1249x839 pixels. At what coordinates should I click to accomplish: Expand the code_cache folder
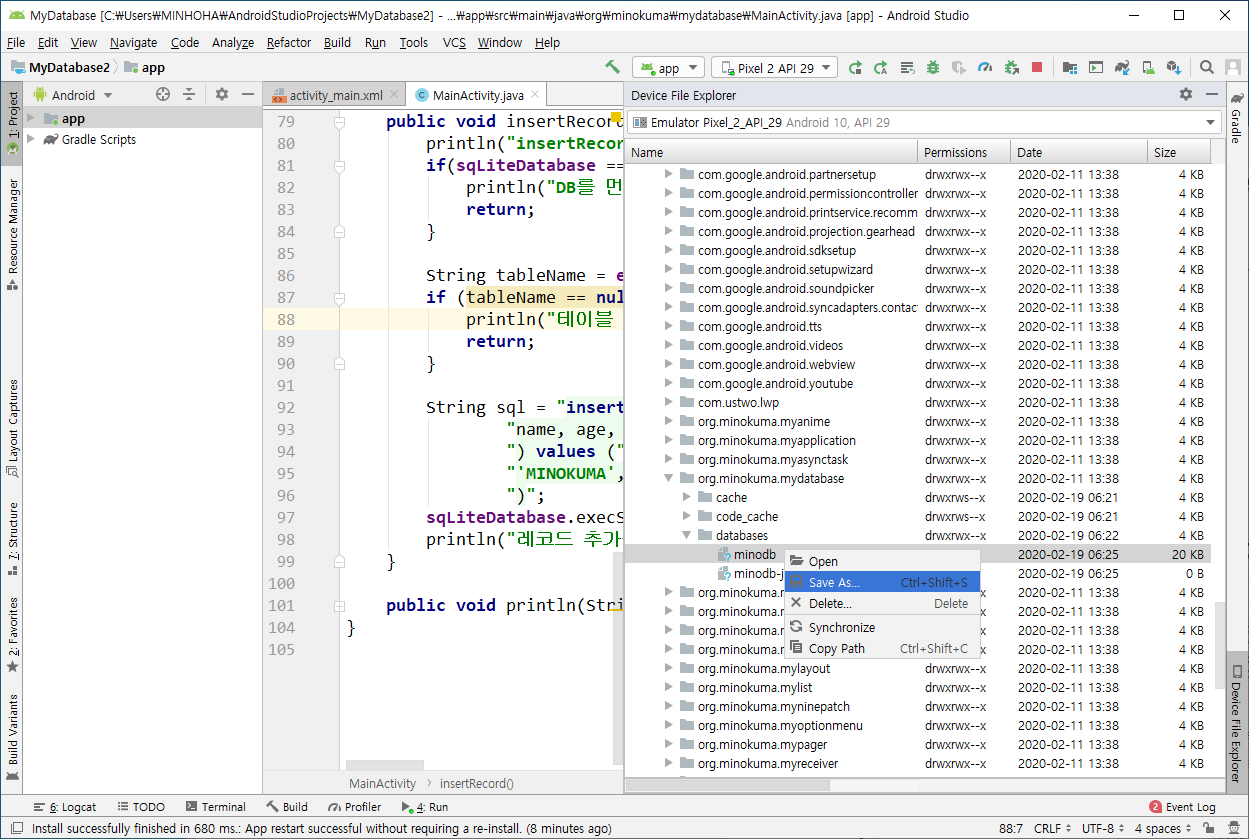688,516
